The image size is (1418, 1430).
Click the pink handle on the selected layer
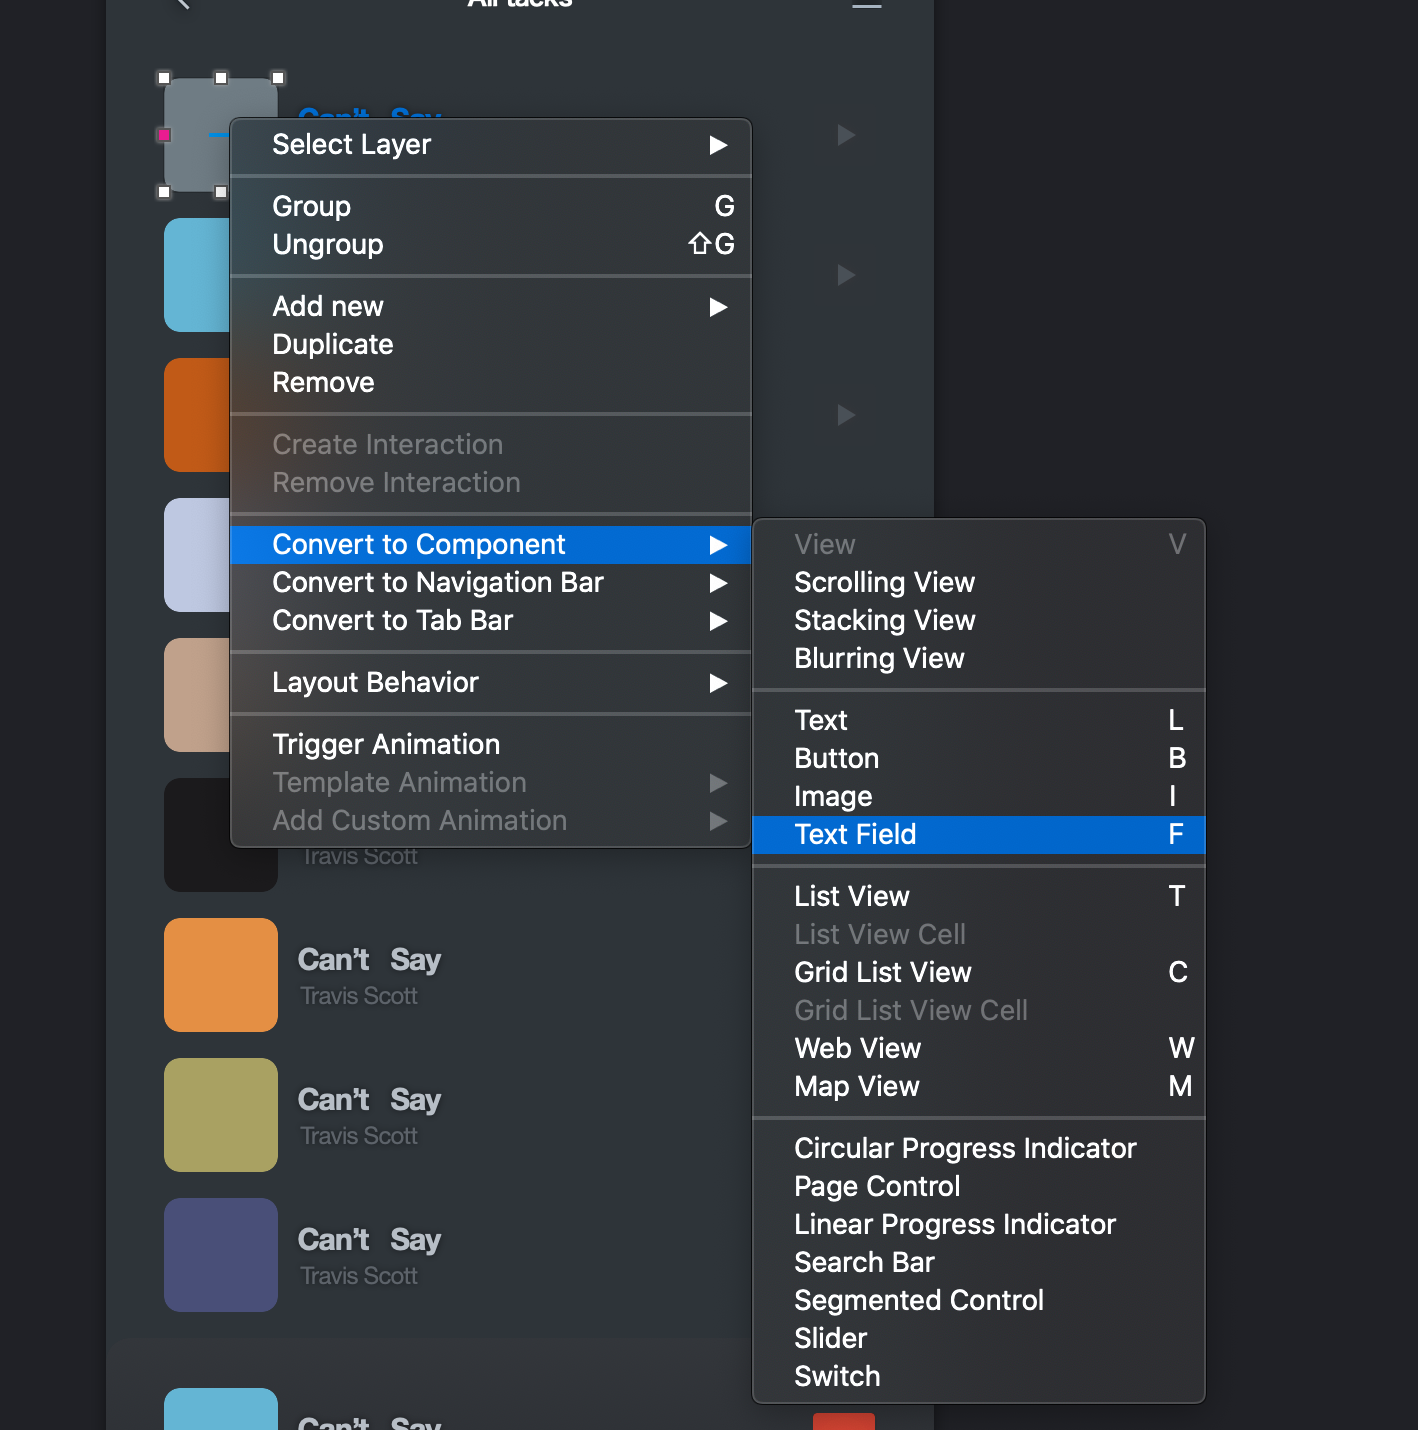click(x=165, y=135)
